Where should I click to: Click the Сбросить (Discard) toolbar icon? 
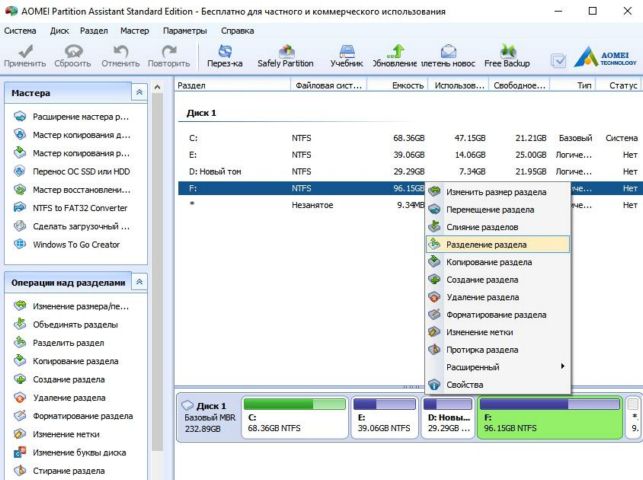click(x=73, y=56)
